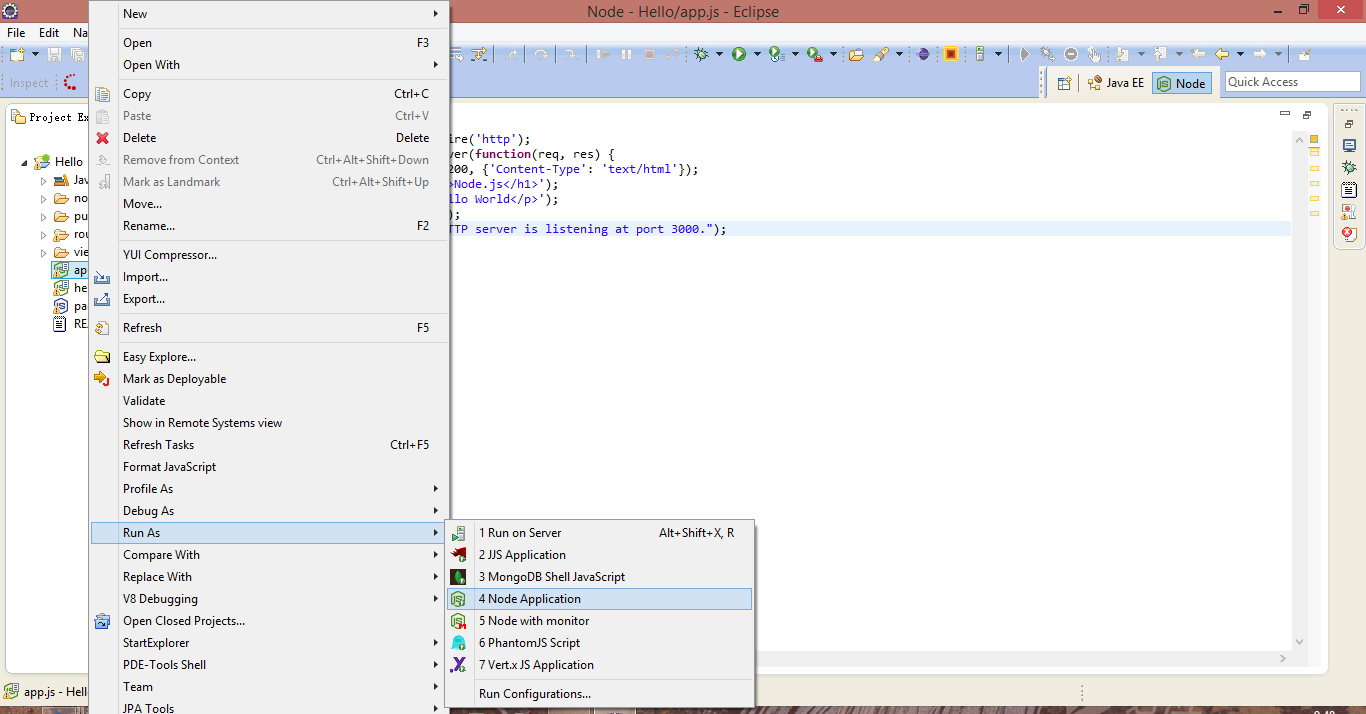Expand the fifth folder under Hello

pyautogui.click(x=43, y=253)
